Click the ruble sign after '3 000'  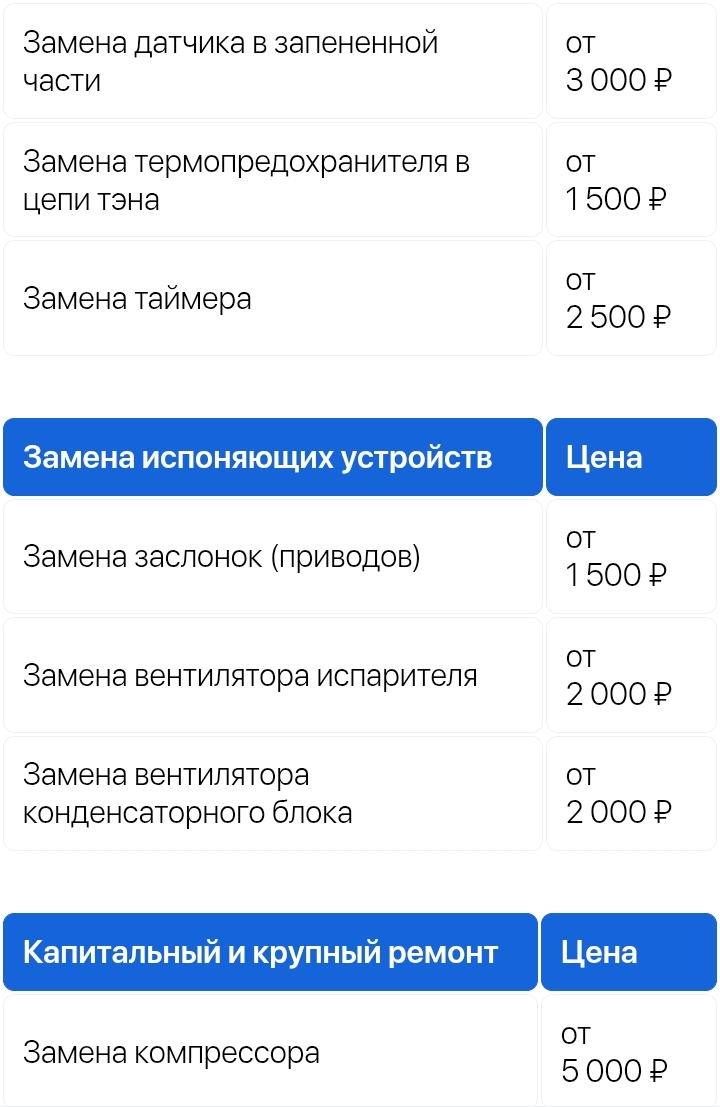(663, 82)
